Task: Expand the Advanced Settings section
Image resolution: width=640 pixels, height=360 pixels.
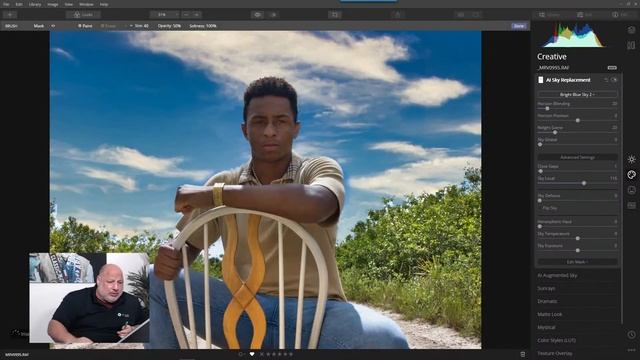Action: 577,157
